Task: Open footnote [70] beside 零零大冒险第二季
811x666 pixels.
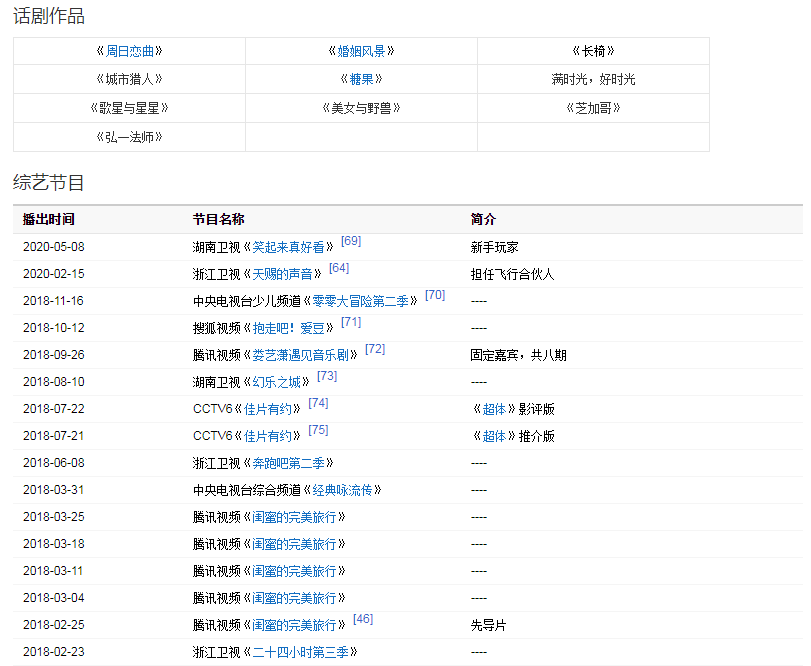Action: [x=435, y=295]
